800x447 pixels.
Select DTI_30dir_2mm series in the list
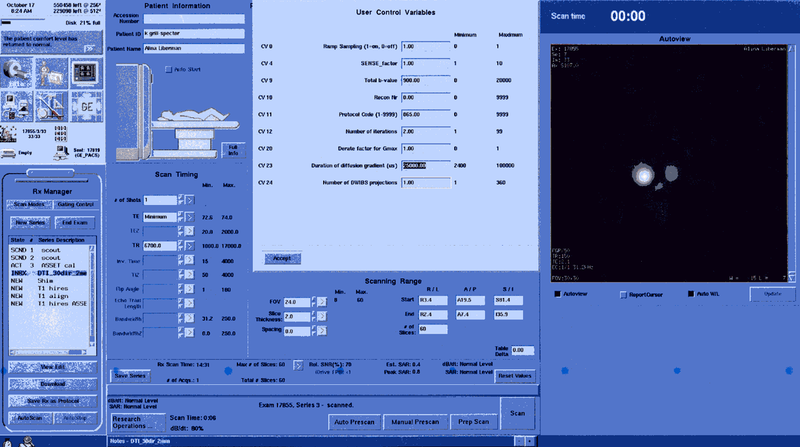coord(60,273)
